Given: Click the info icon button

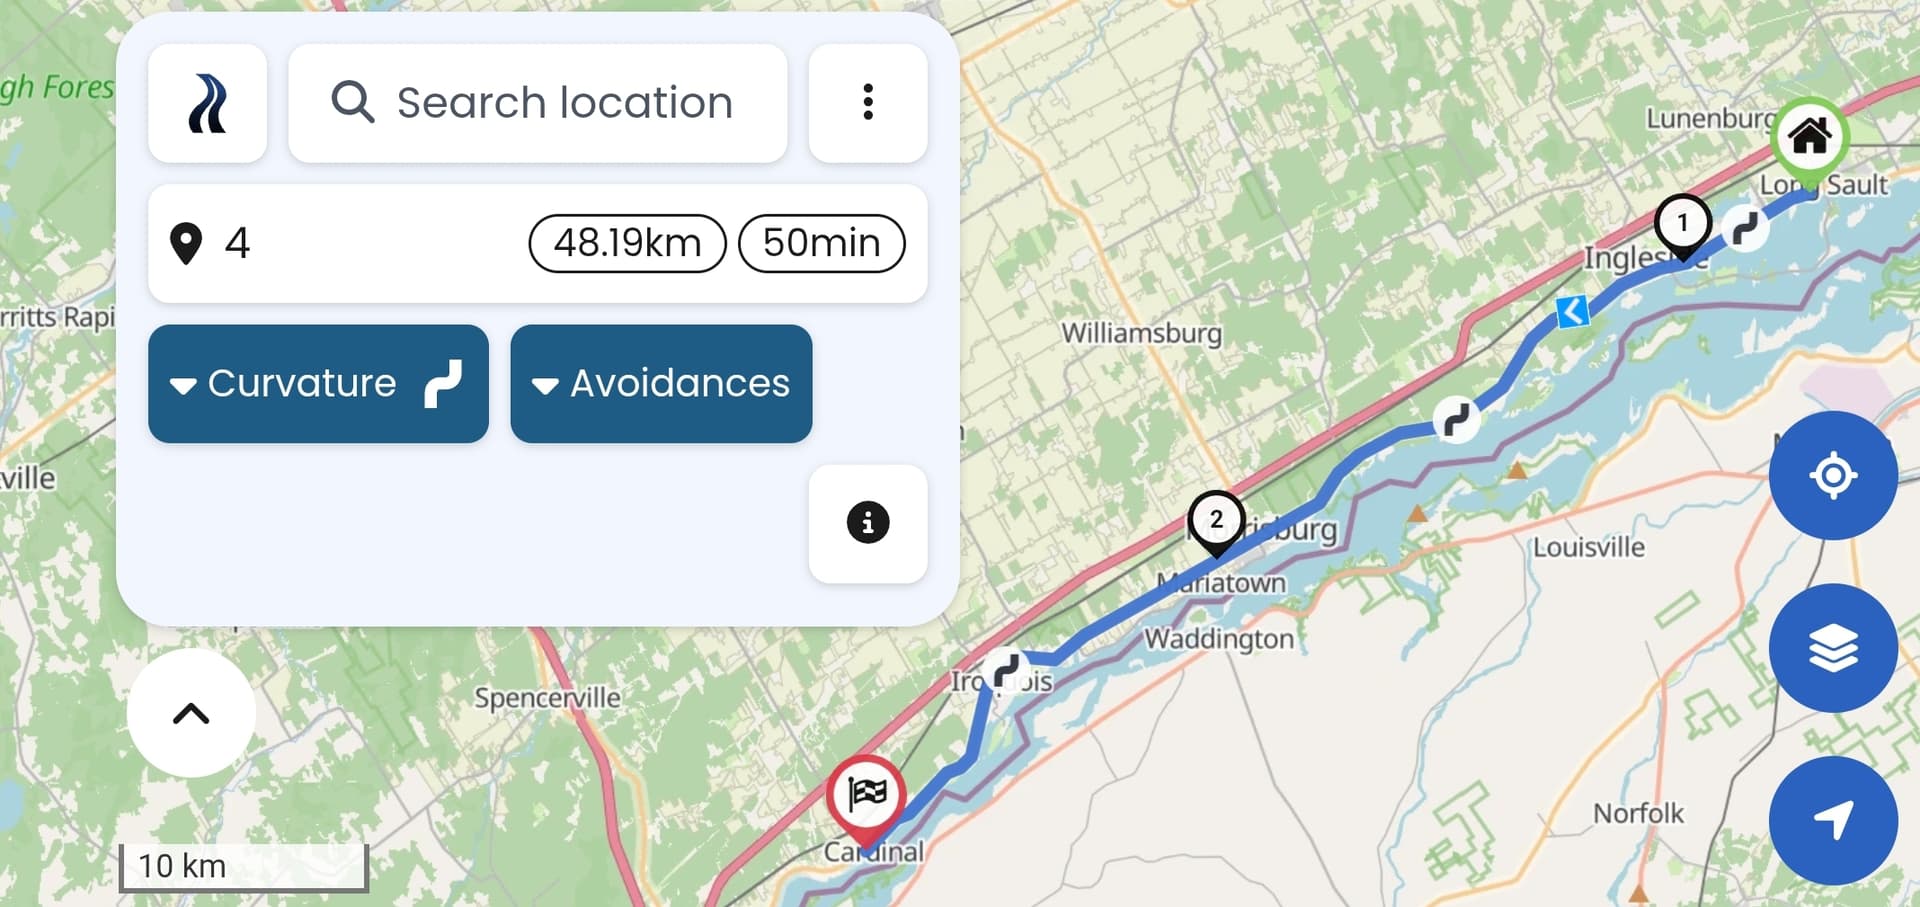Looking at the screenshot, I should click(x=867, y=523).
